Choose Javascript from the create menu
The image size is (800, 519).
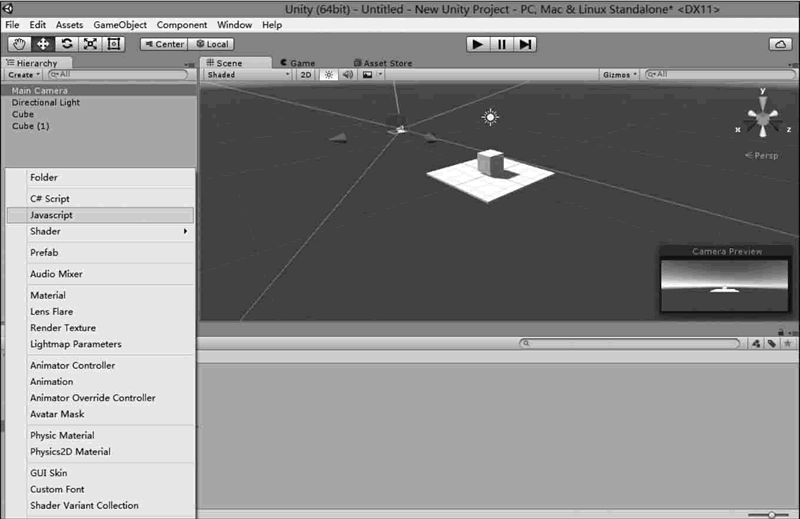[x=100, y=215]
